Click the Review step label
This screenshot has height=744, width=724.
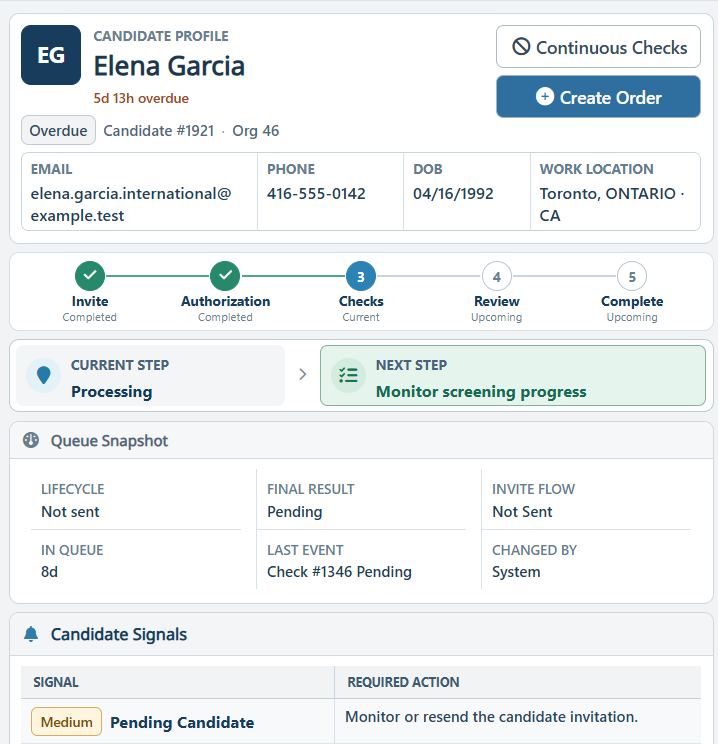tap(497, 301)
